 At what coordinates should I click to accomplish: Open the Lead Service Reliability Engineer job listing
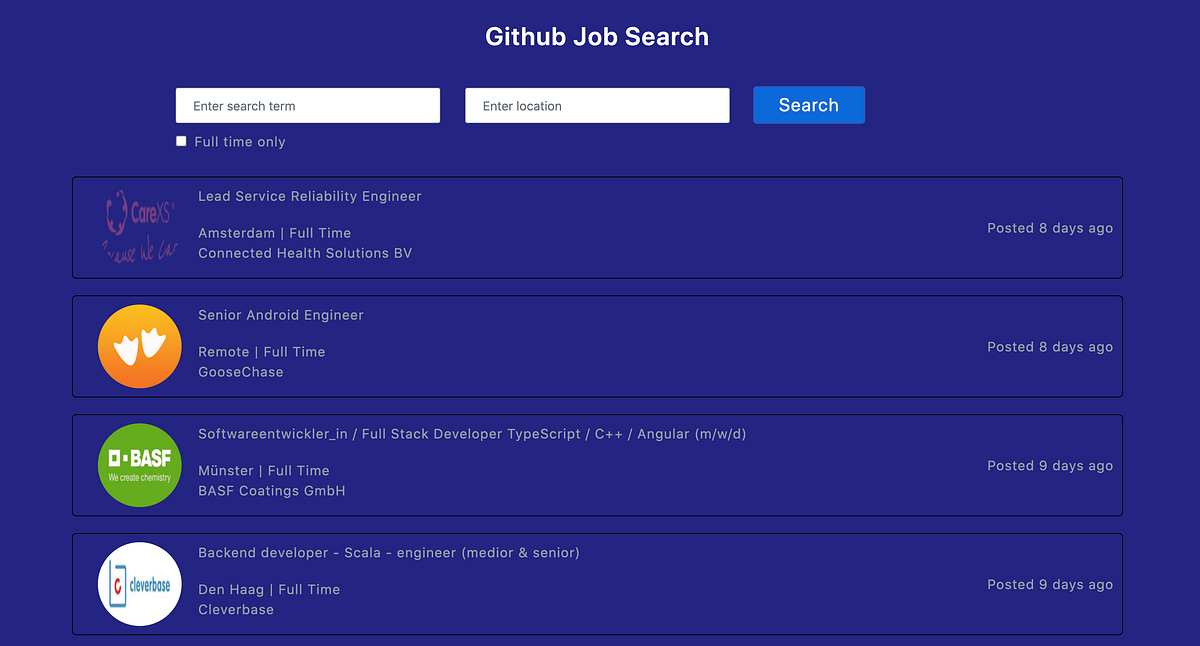(309, 196)
